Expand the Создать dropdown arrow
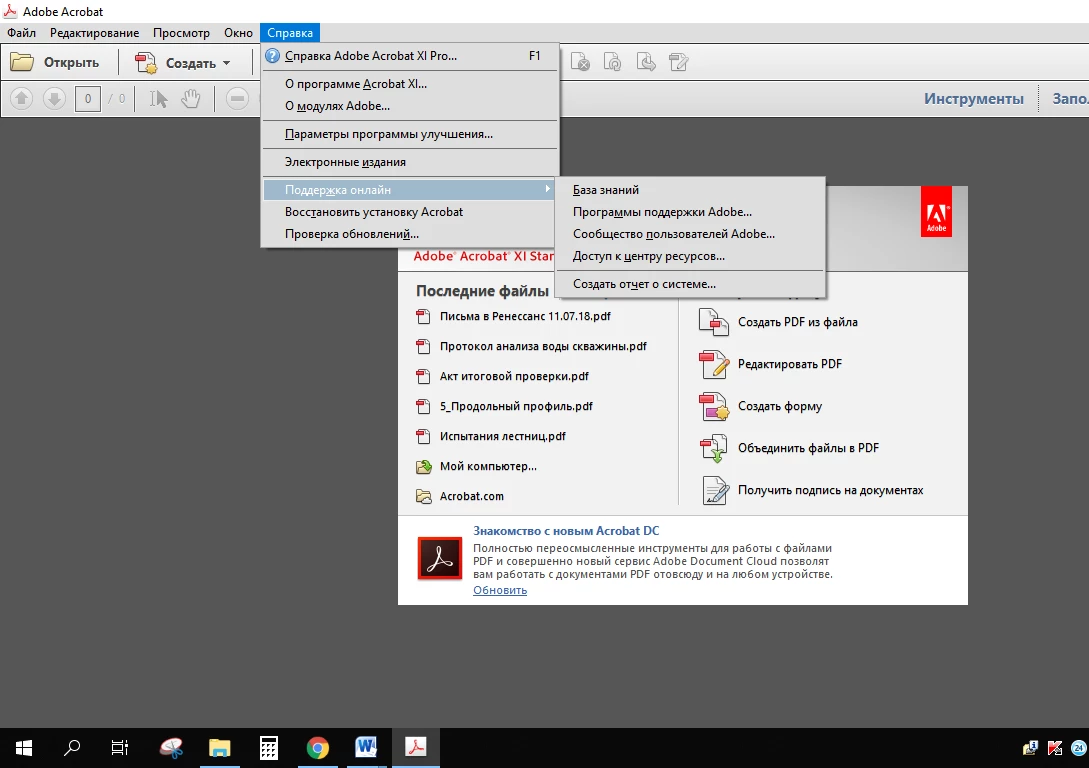 click(226, 63)
